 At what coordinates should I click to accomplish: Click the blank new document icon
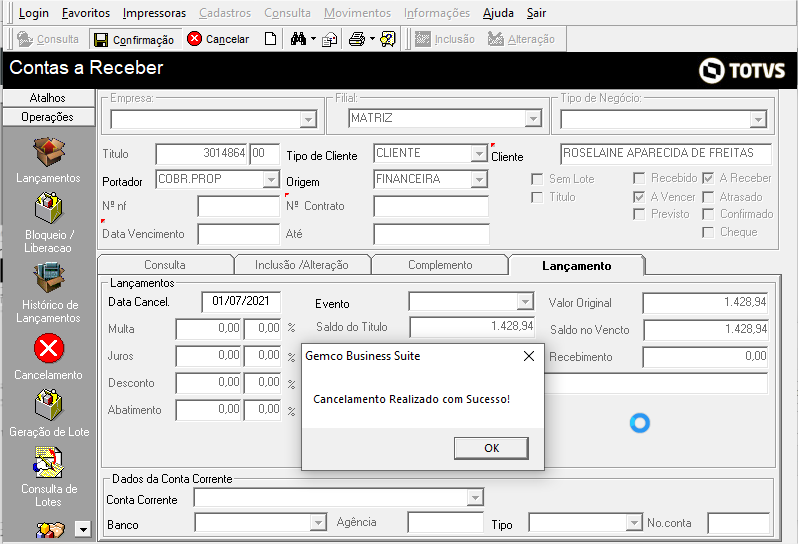[x=271, y=39]
